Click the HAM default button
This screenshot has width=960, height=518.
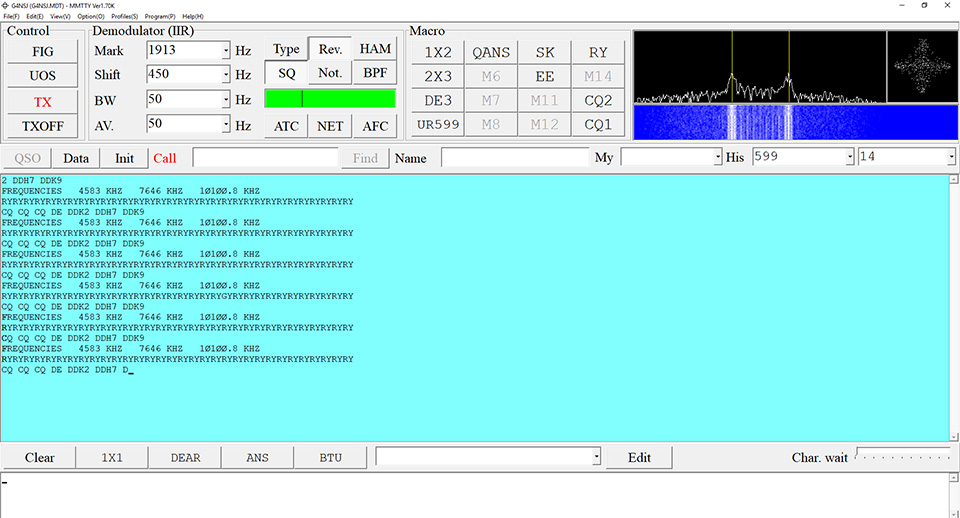pos(375,49)
